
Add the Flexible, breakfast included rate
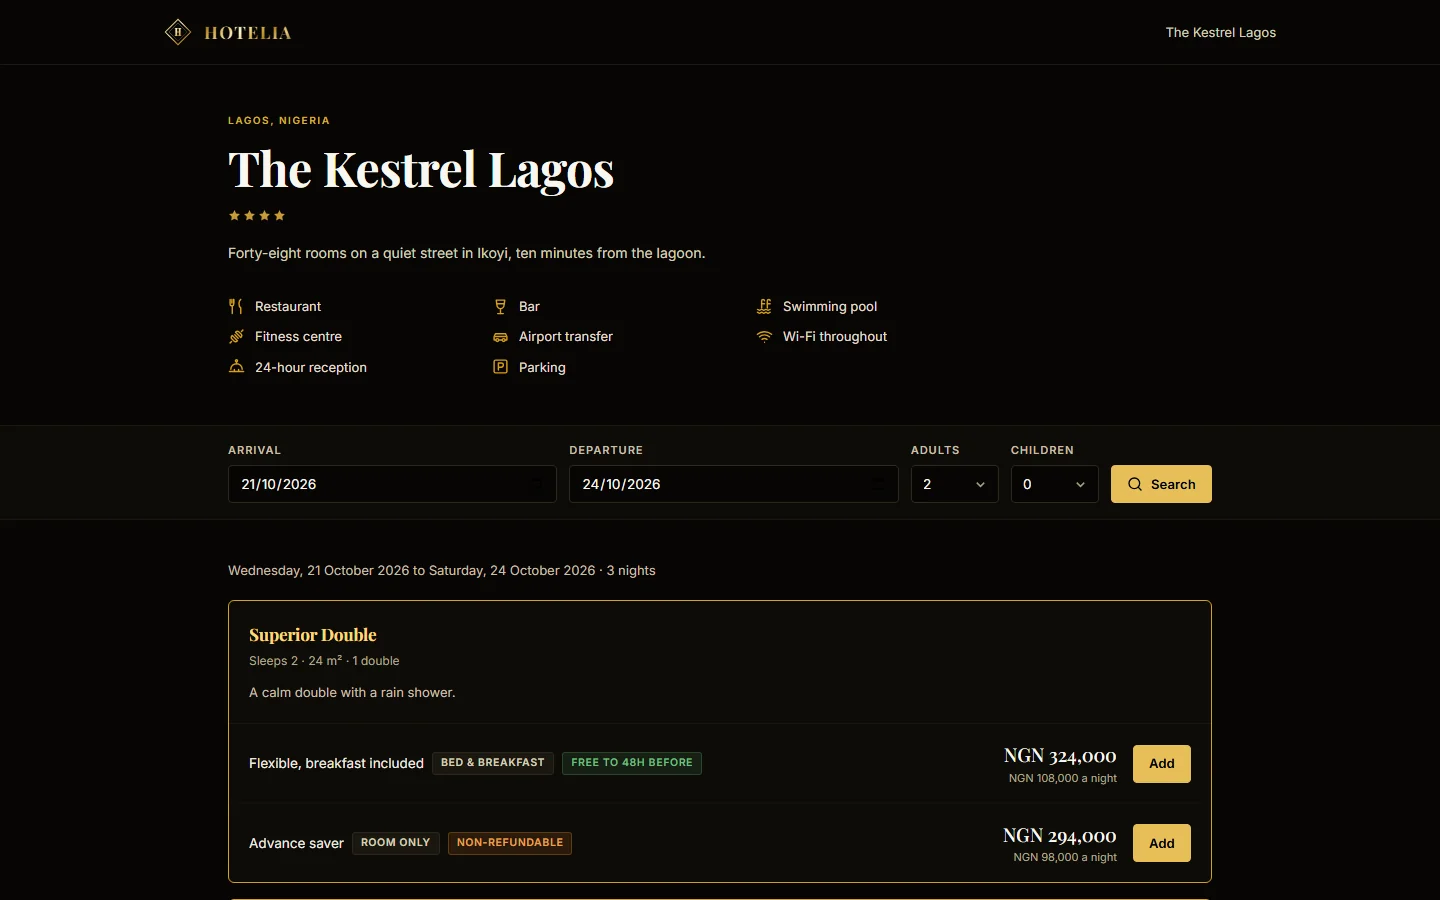coord(1161,764)
